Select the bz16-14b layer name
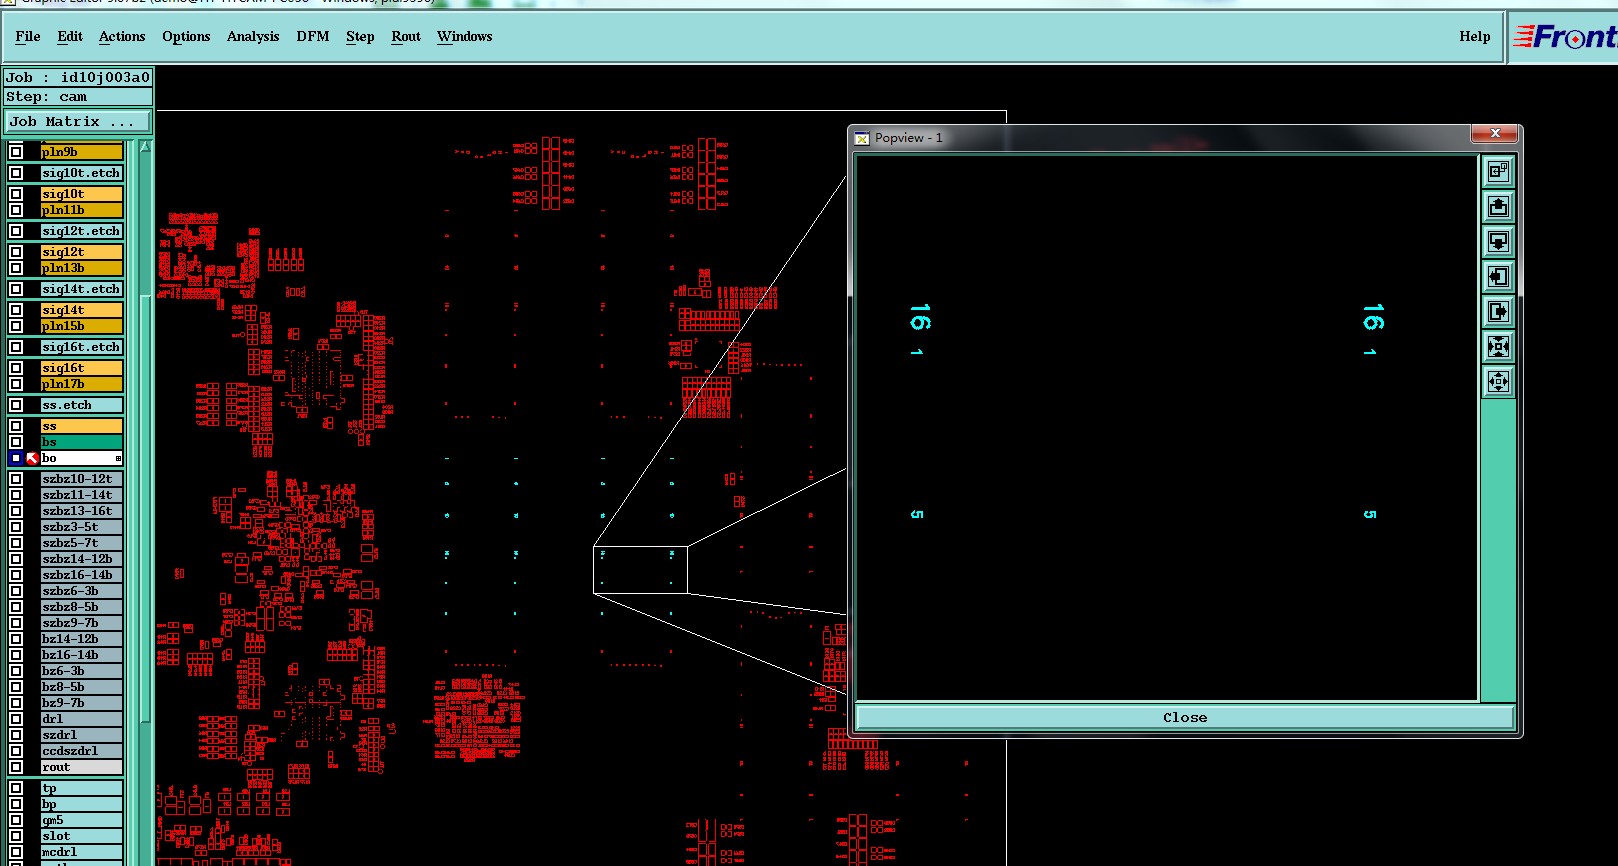The width and height of the screenshot is (1618, 866). point(82,655)
